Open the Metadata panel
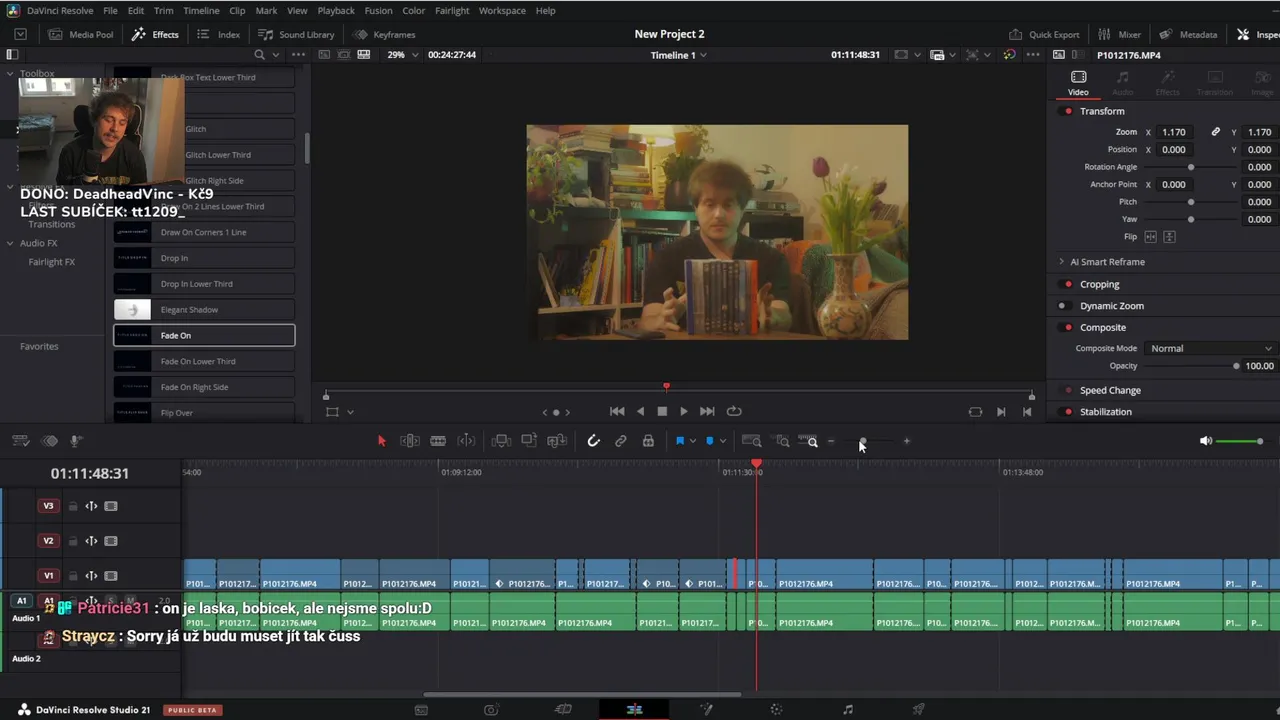This screenshot has height=720, width=1280. [1188, 34]
